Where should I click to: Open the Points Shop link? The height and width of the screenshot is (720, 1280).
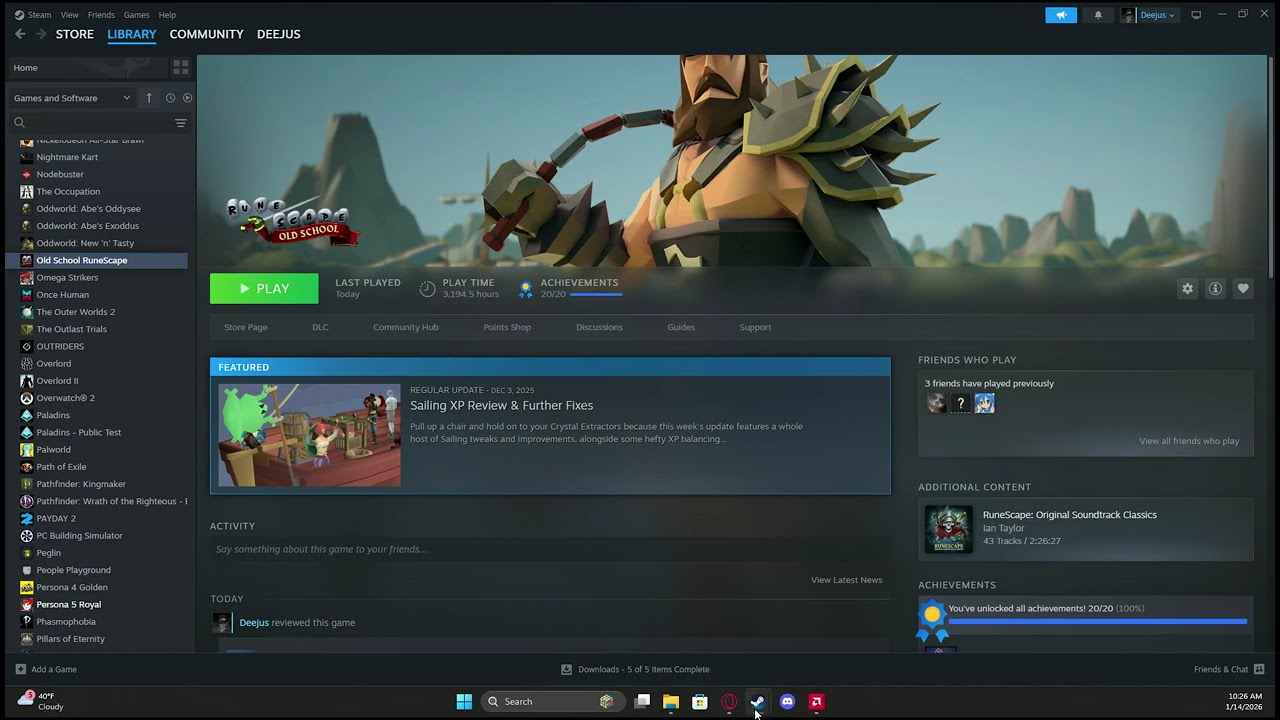click(x=507, y=327)
